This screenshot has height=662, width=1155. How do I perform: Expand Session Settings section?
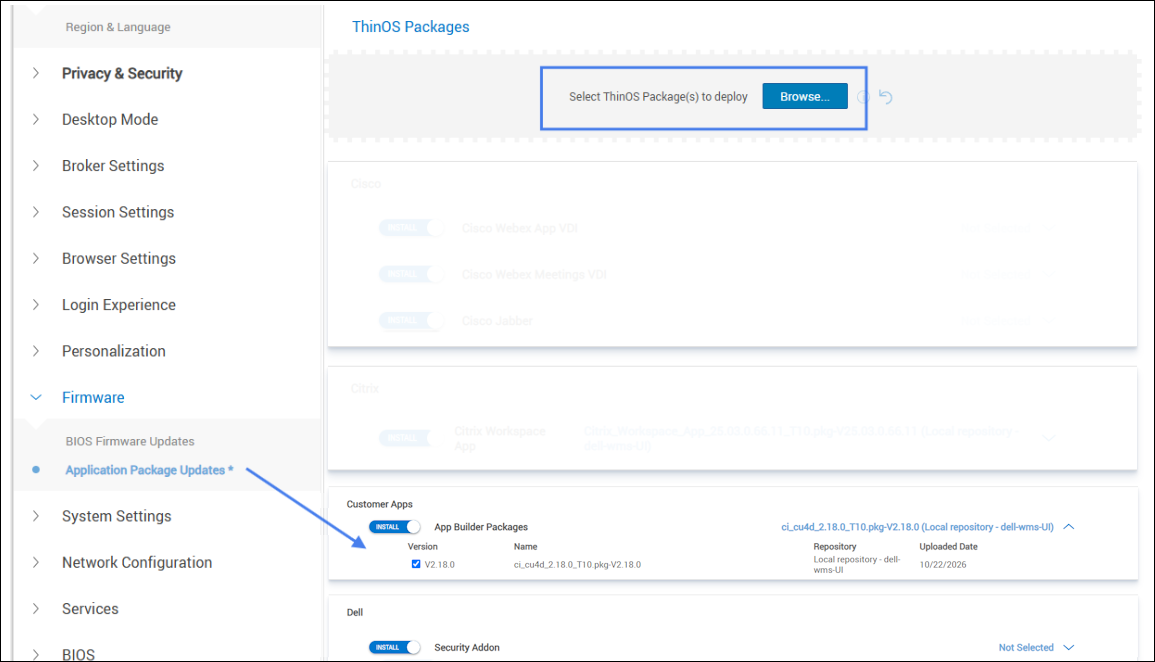point(35,212)
